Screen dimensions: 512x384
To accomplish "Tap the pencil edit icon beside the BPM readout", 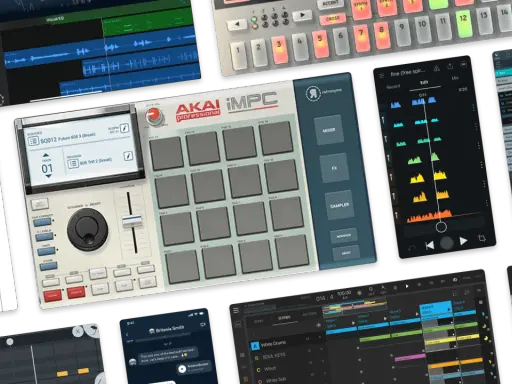I will pos(125,128).
